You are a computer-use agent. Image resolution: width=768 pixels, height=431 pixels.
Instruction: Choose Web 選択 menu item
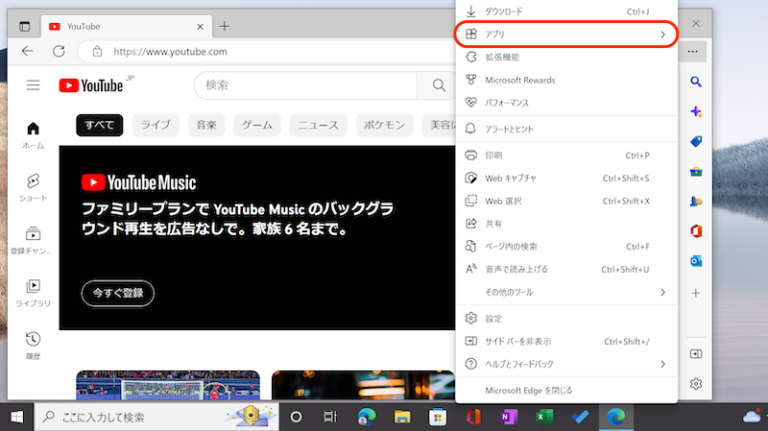tap(567, 201)
